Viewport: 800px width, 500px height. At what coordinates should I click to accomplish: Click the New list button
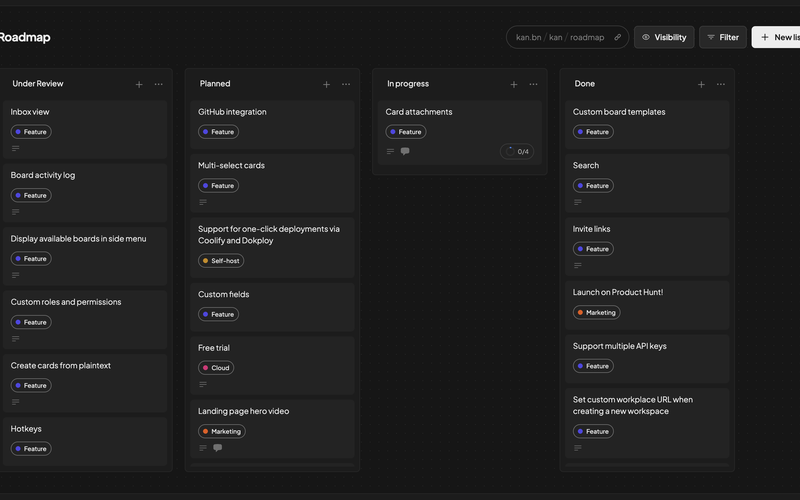point(776,37)
